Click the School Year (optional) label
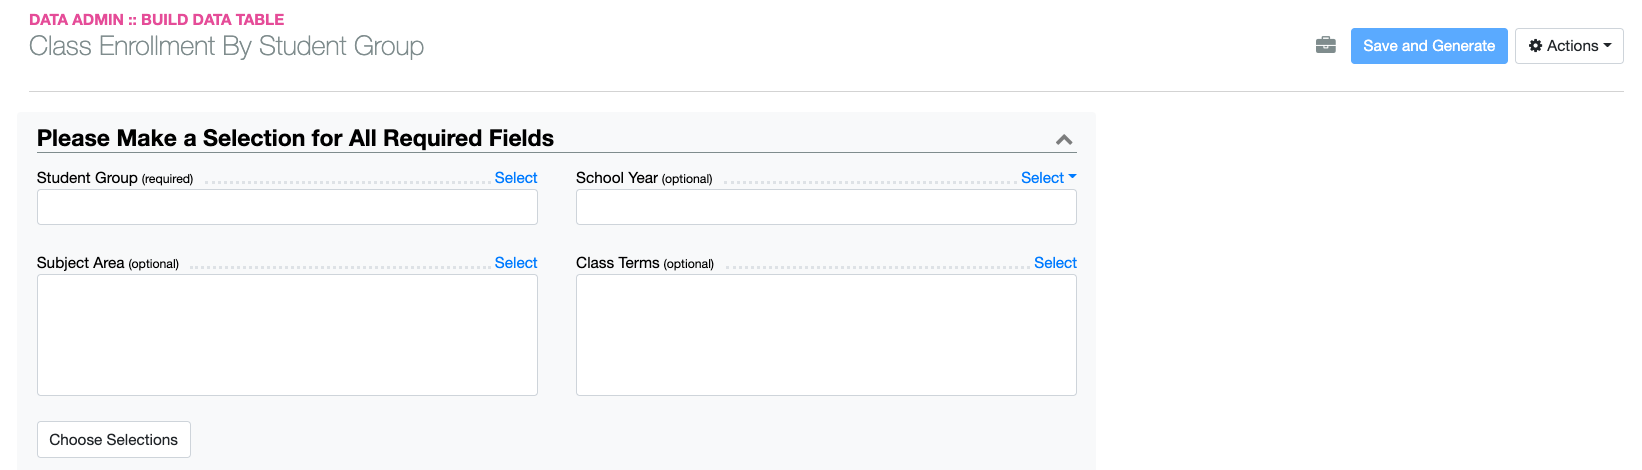Screen dimensions: 1642x470 [x=643, y=178]
